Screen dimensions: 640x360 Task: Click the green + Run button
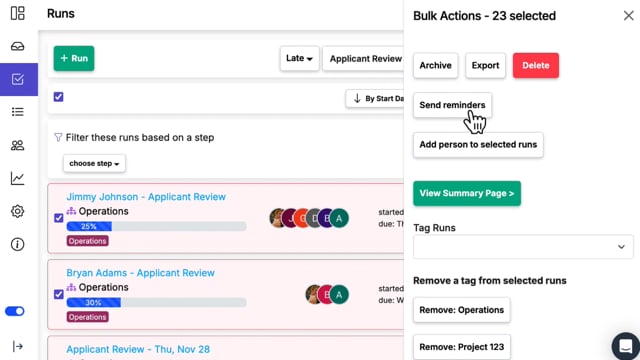click(x=74, y=58)
